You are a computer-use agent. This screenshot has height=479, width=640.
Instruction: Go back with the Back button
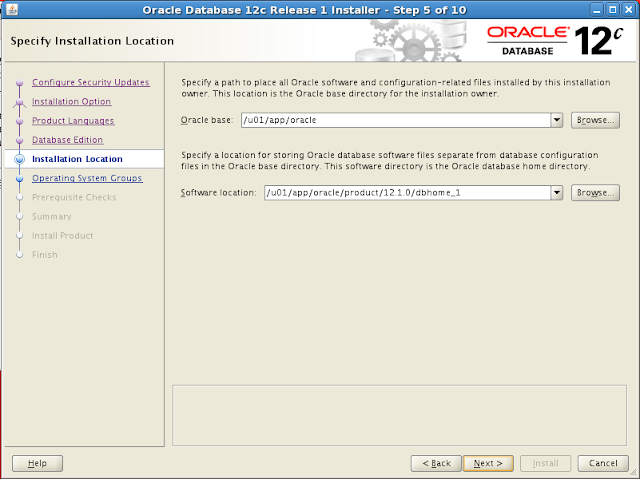tap(436, 463)
